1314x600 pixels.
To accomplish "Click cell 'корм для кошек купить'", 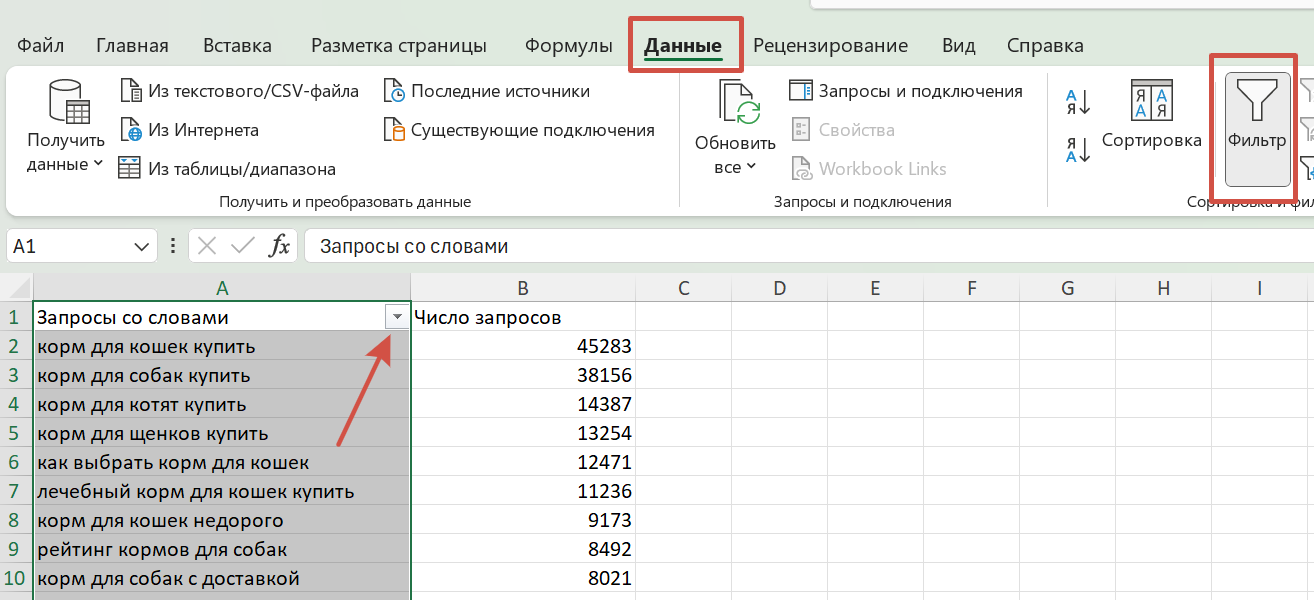I will pos(222,346).
